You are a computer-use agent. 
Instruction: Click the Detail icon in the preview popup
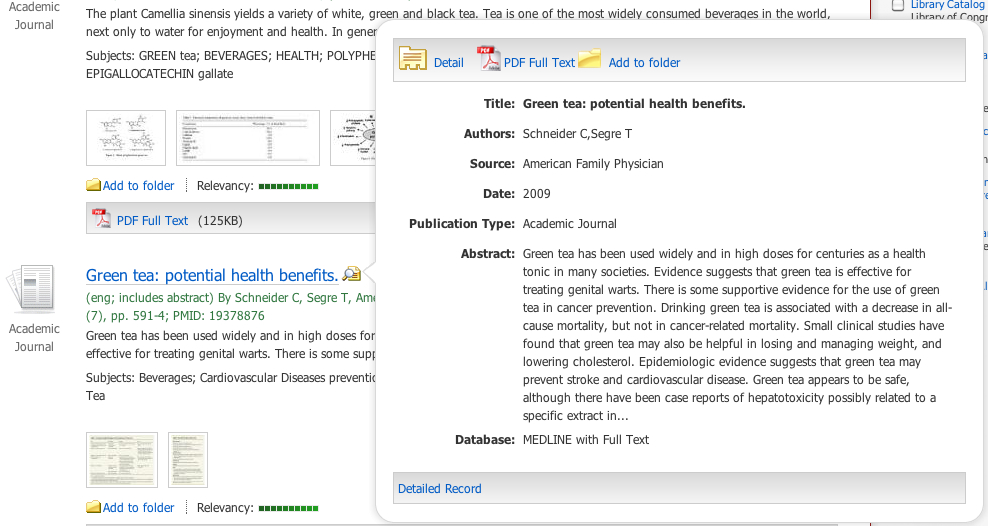[x=413, y=60]
